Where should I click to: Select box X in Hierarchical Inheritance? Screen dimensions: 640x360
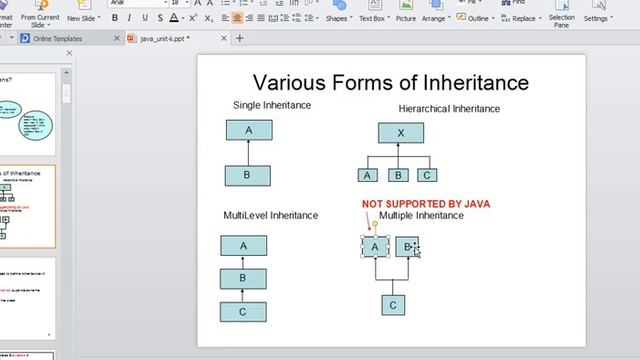coord(401,133)
